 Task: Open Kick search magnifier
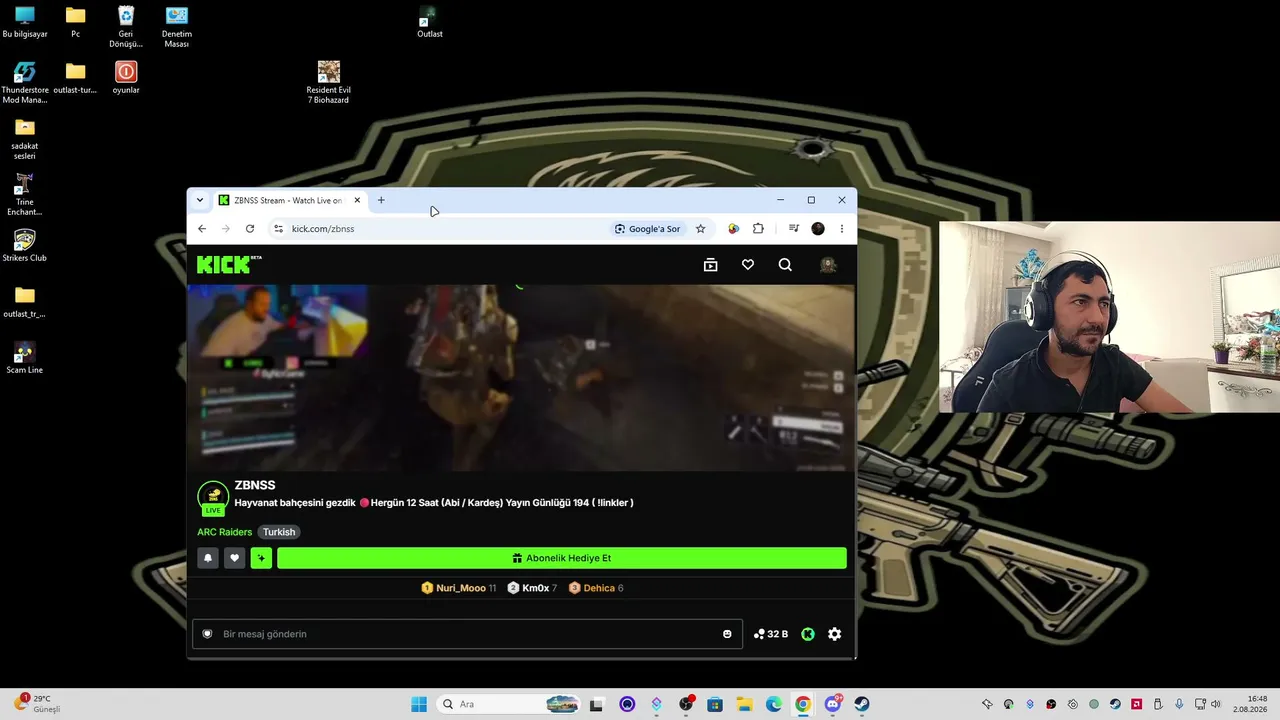click(785, 265)
